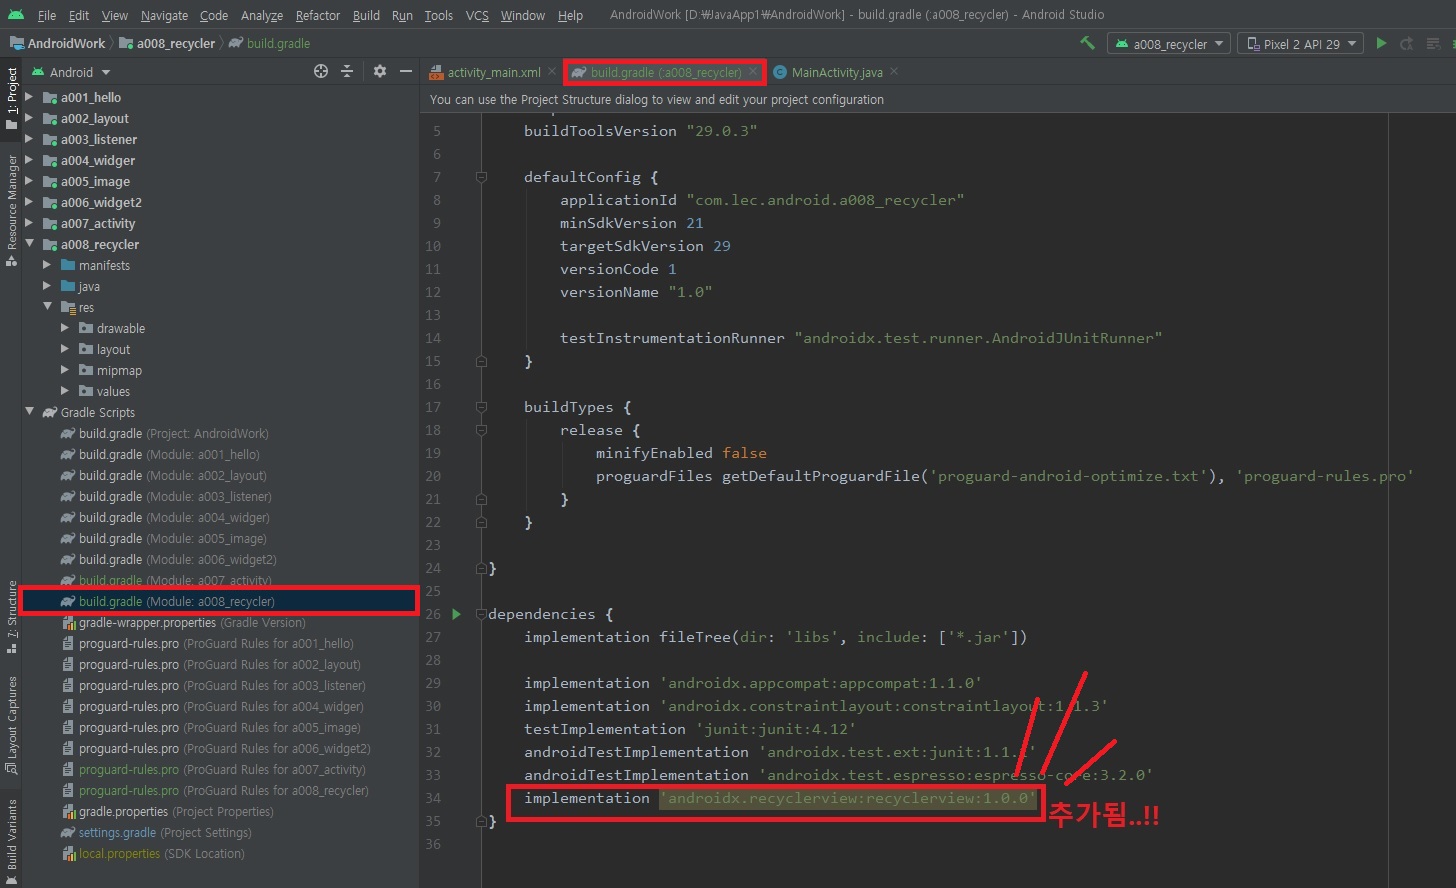Expand the a003_listener module

point(29,139)
